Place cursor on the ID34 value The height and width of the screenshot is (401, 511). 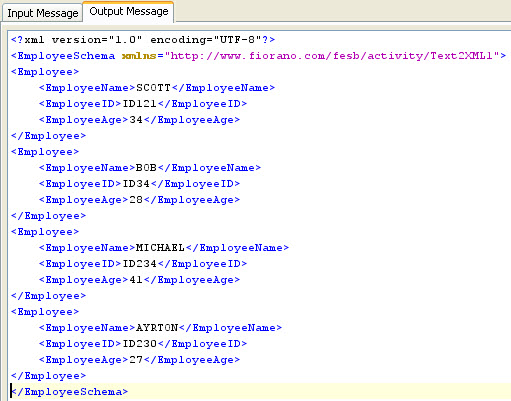(136, 184)
